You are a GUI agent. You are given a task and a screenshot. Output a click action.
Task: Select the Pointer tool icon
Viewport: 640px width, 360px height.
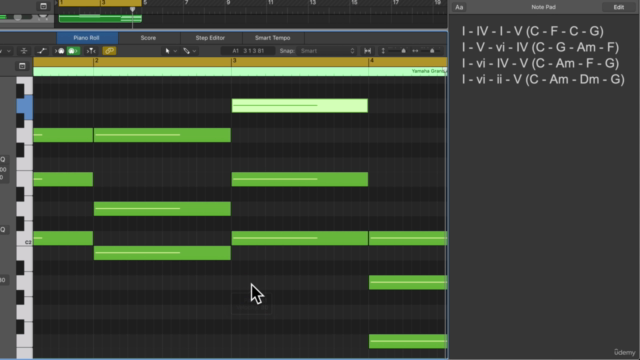167,51
